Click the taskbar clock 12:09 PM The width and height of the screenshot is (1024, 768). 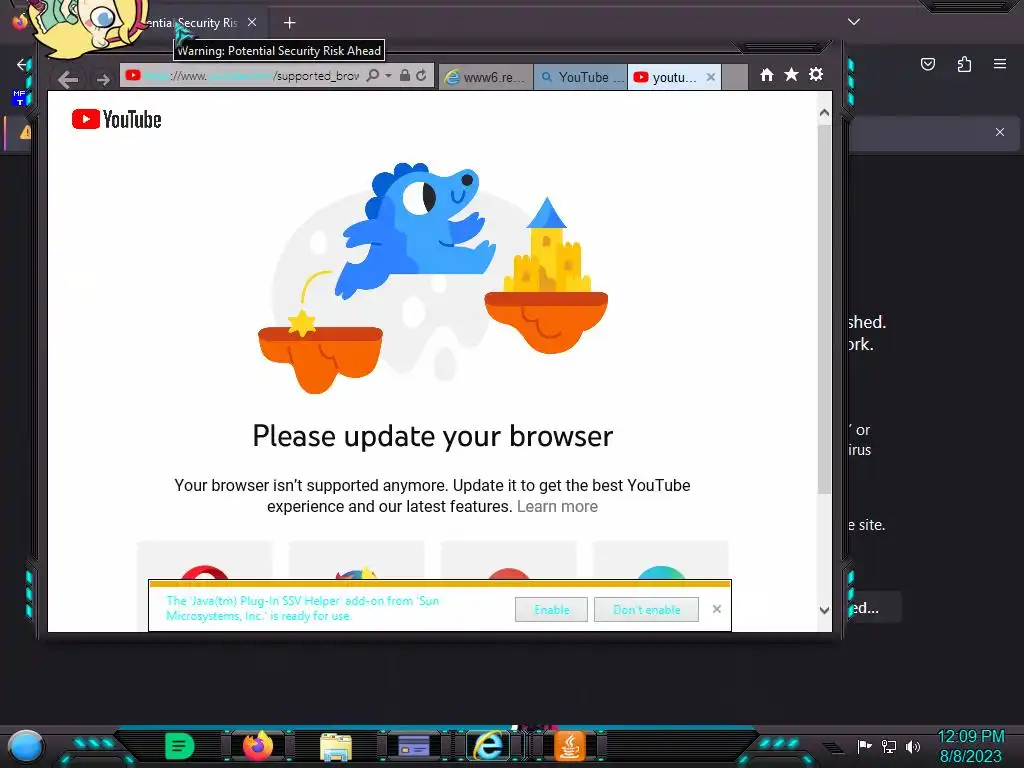[970, 737]
